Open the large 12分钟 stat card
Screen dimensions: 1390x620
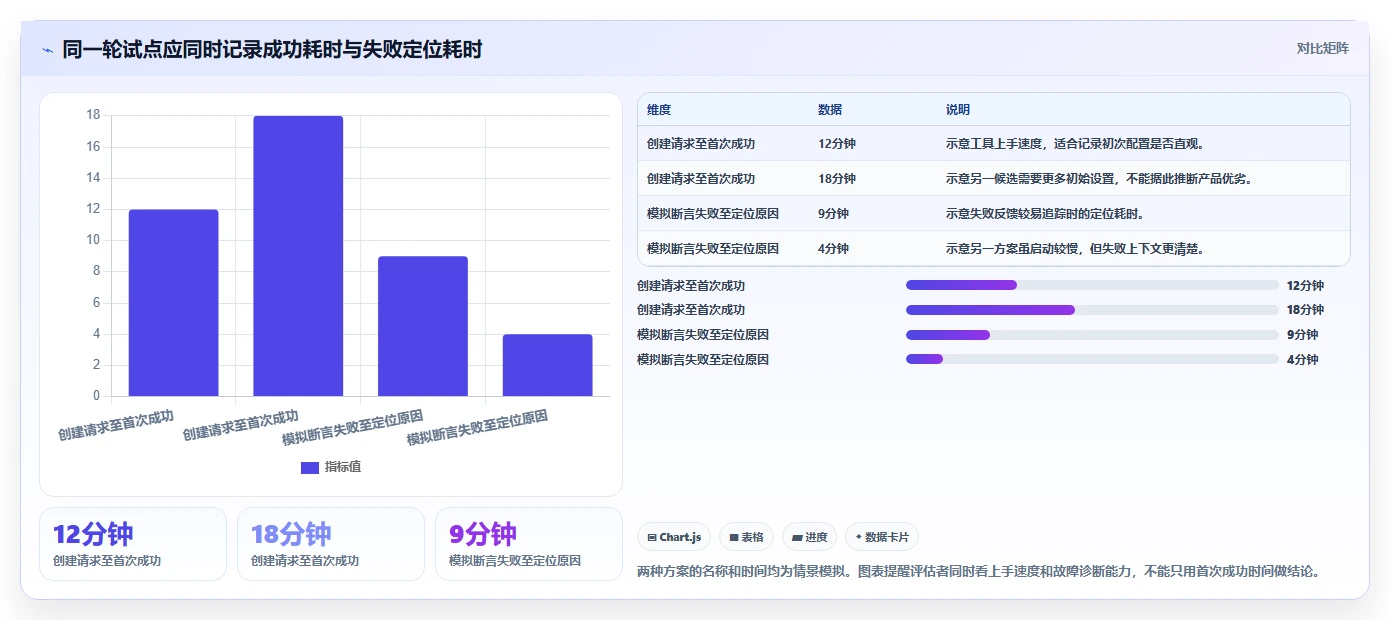pos(133,544)
